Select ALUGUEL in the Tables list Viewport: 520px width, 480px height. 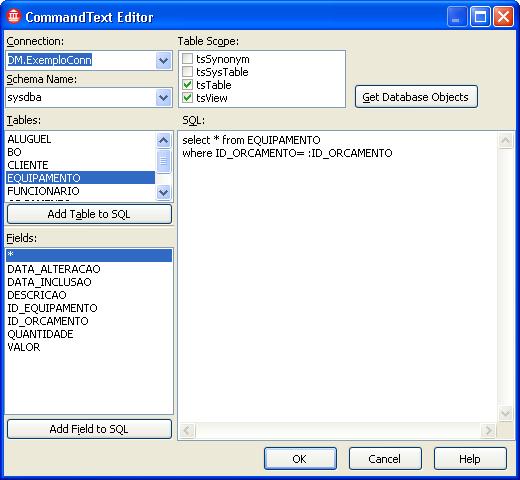(x=80, y=139)
